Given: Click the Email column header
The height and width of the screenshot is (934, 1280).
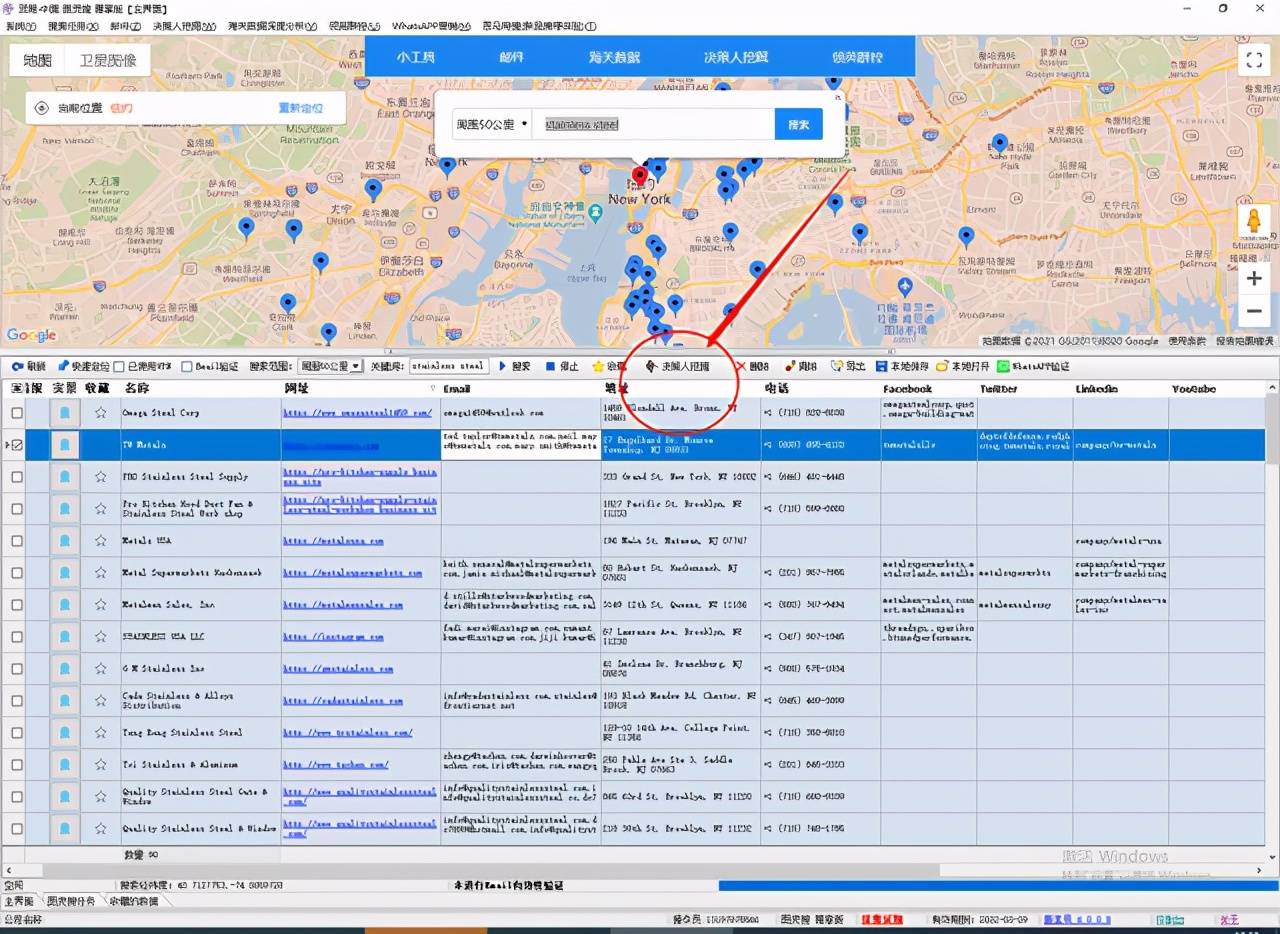Looking at the screenshot, I should pos(520,389).
